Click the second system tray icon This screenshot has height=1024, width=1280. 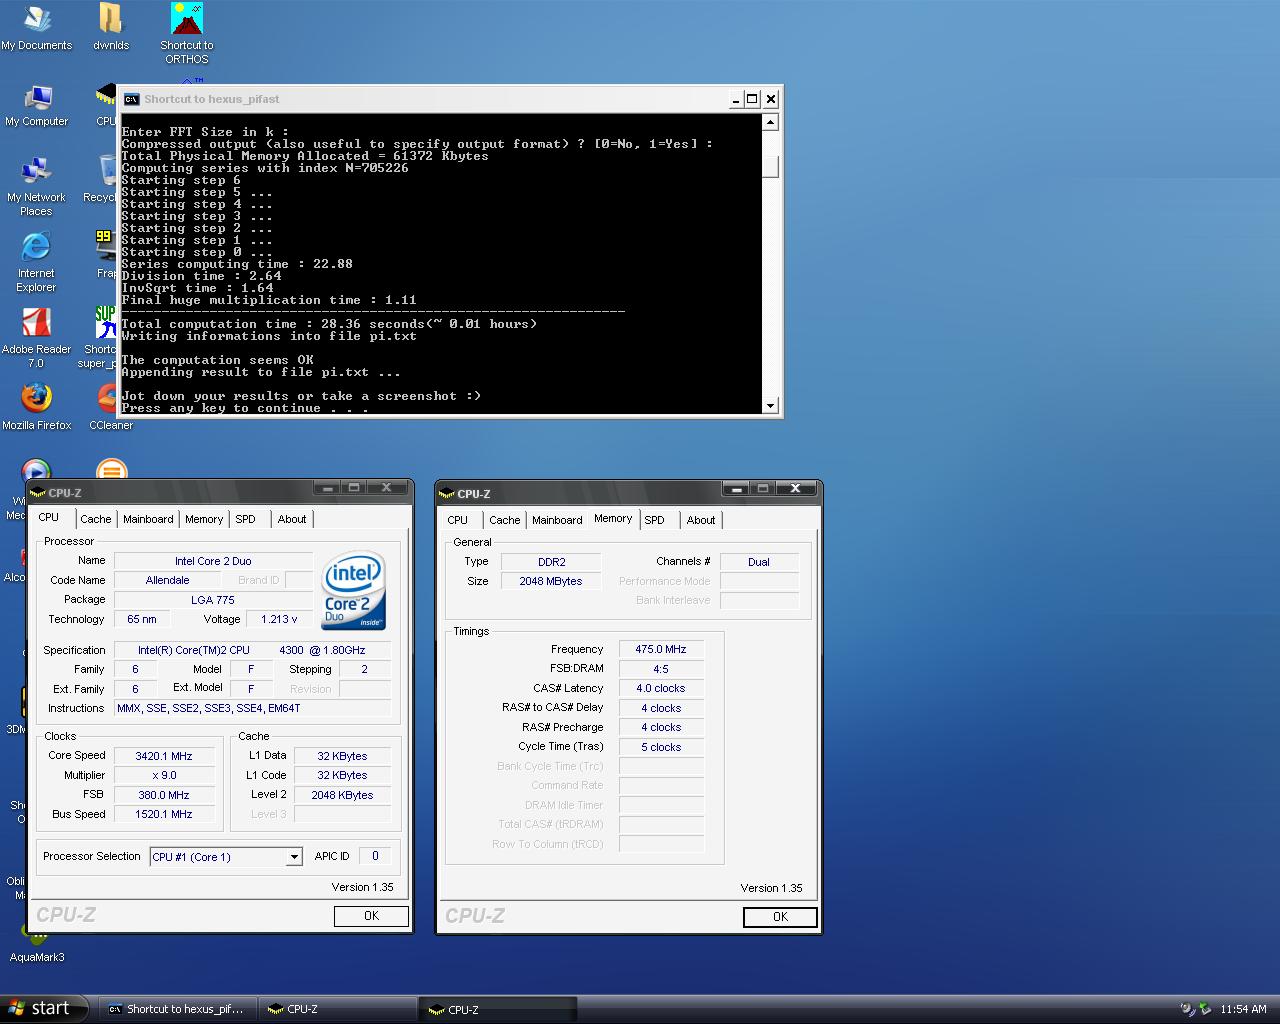click(1205, 1009)
